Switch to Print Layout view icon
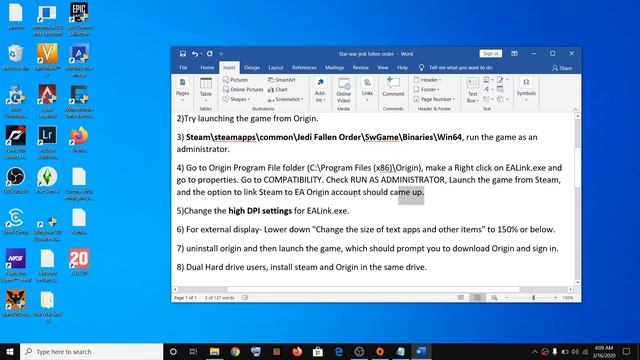The height and width of the screenshot is (360, 640). click(477, 298)
